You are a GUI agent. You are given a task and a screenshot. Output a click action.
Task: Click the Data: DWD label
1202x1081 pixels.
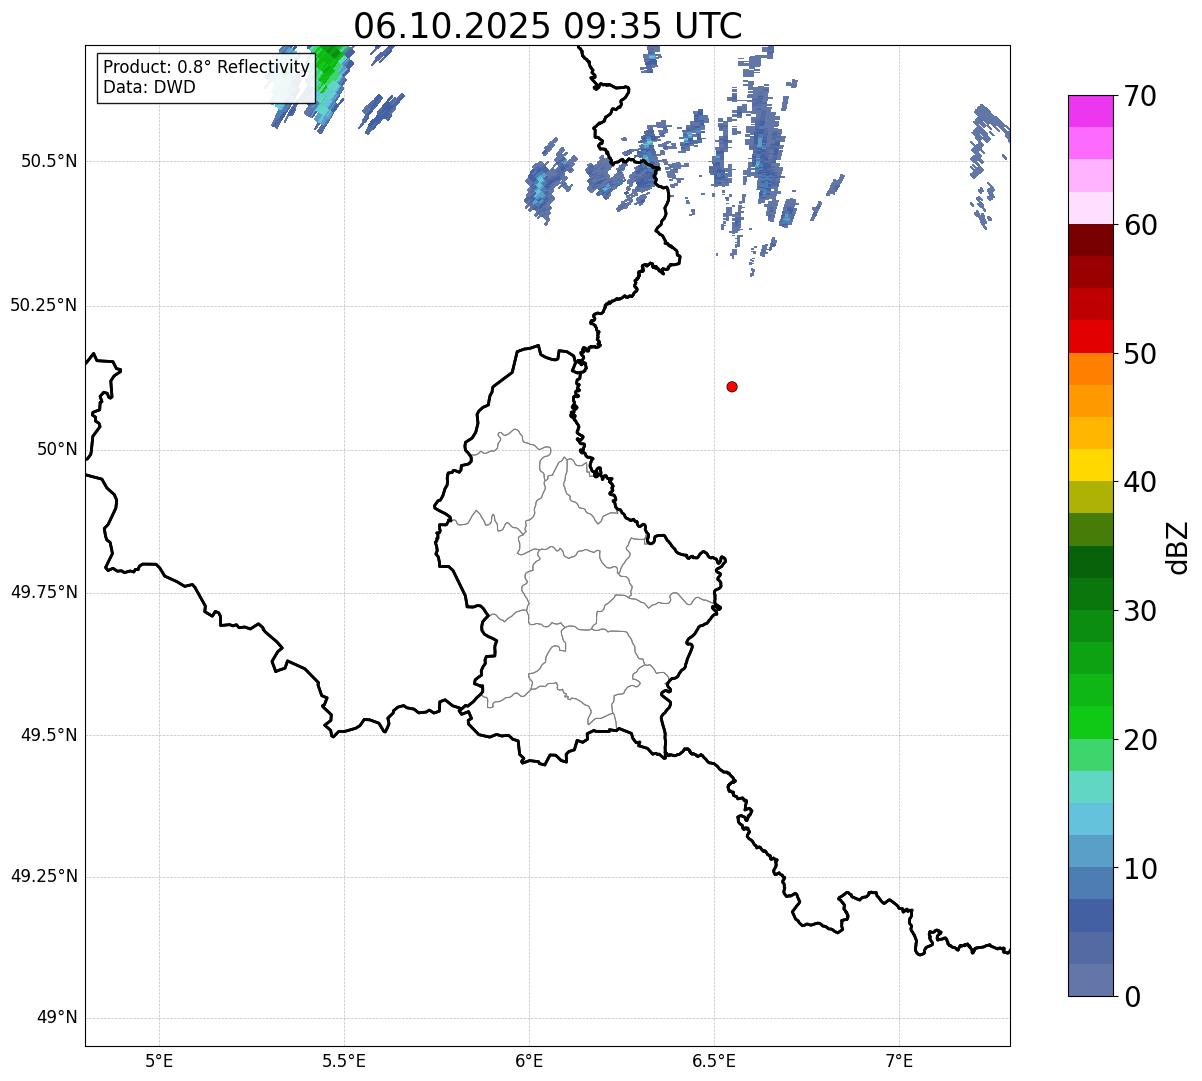pos(149,87)
